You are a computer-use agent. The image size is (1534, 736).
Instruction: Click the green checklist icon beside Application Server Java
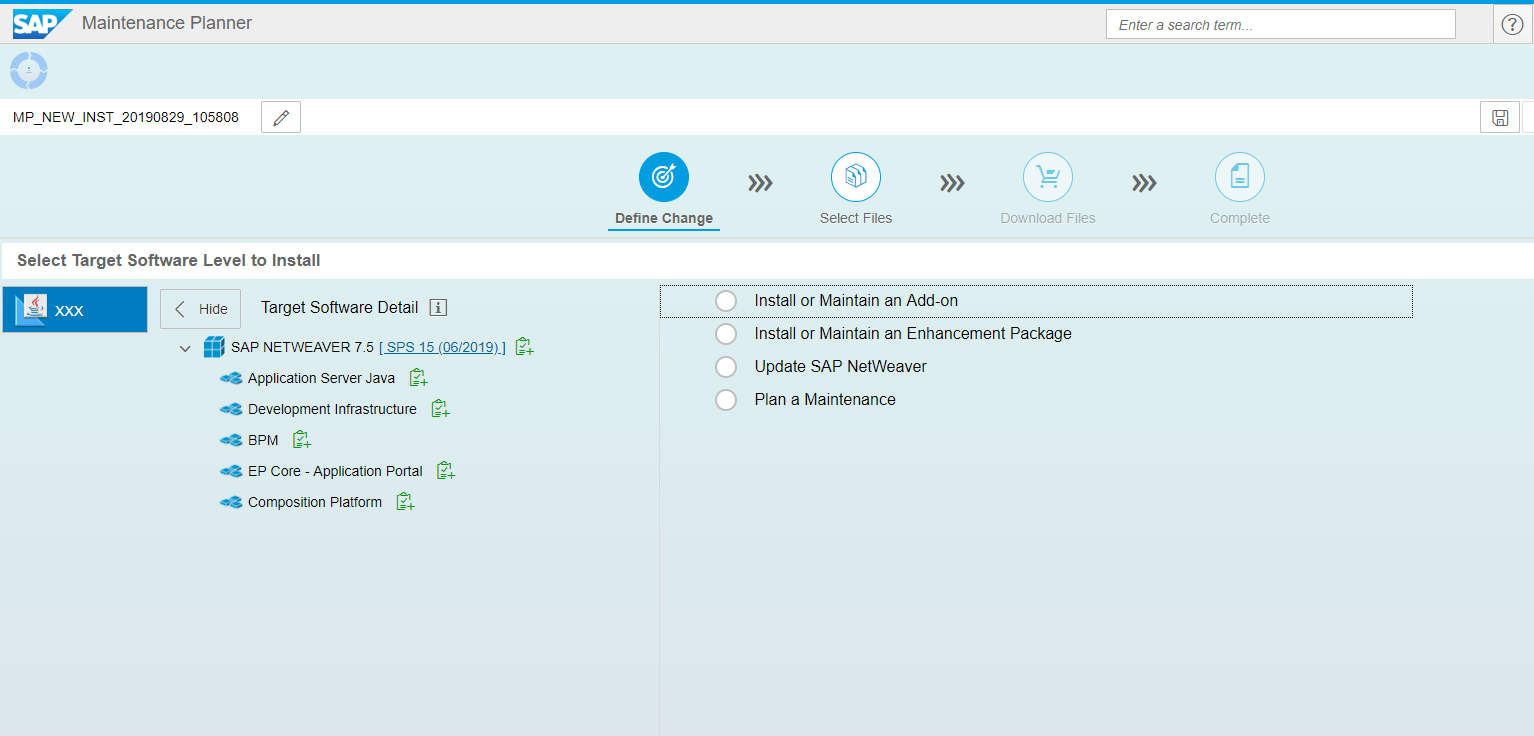tap(418, 378)
